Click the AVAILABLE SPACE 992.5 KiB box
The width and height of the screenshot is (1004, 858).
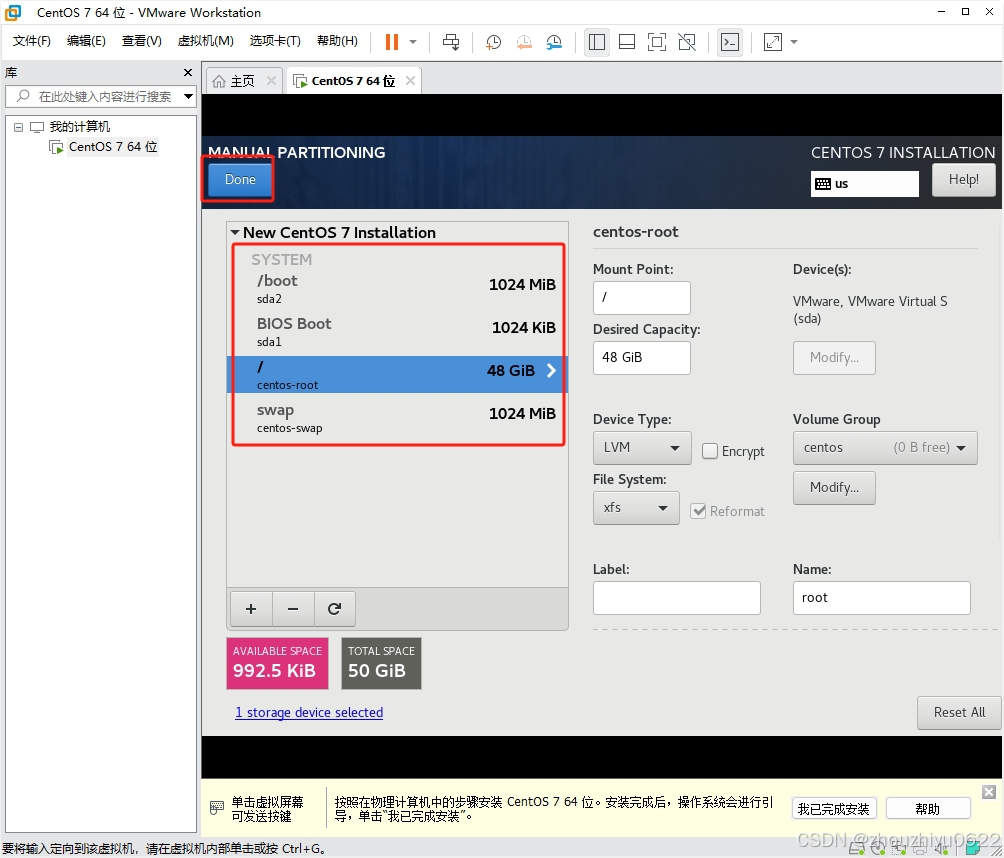[277, 663]
